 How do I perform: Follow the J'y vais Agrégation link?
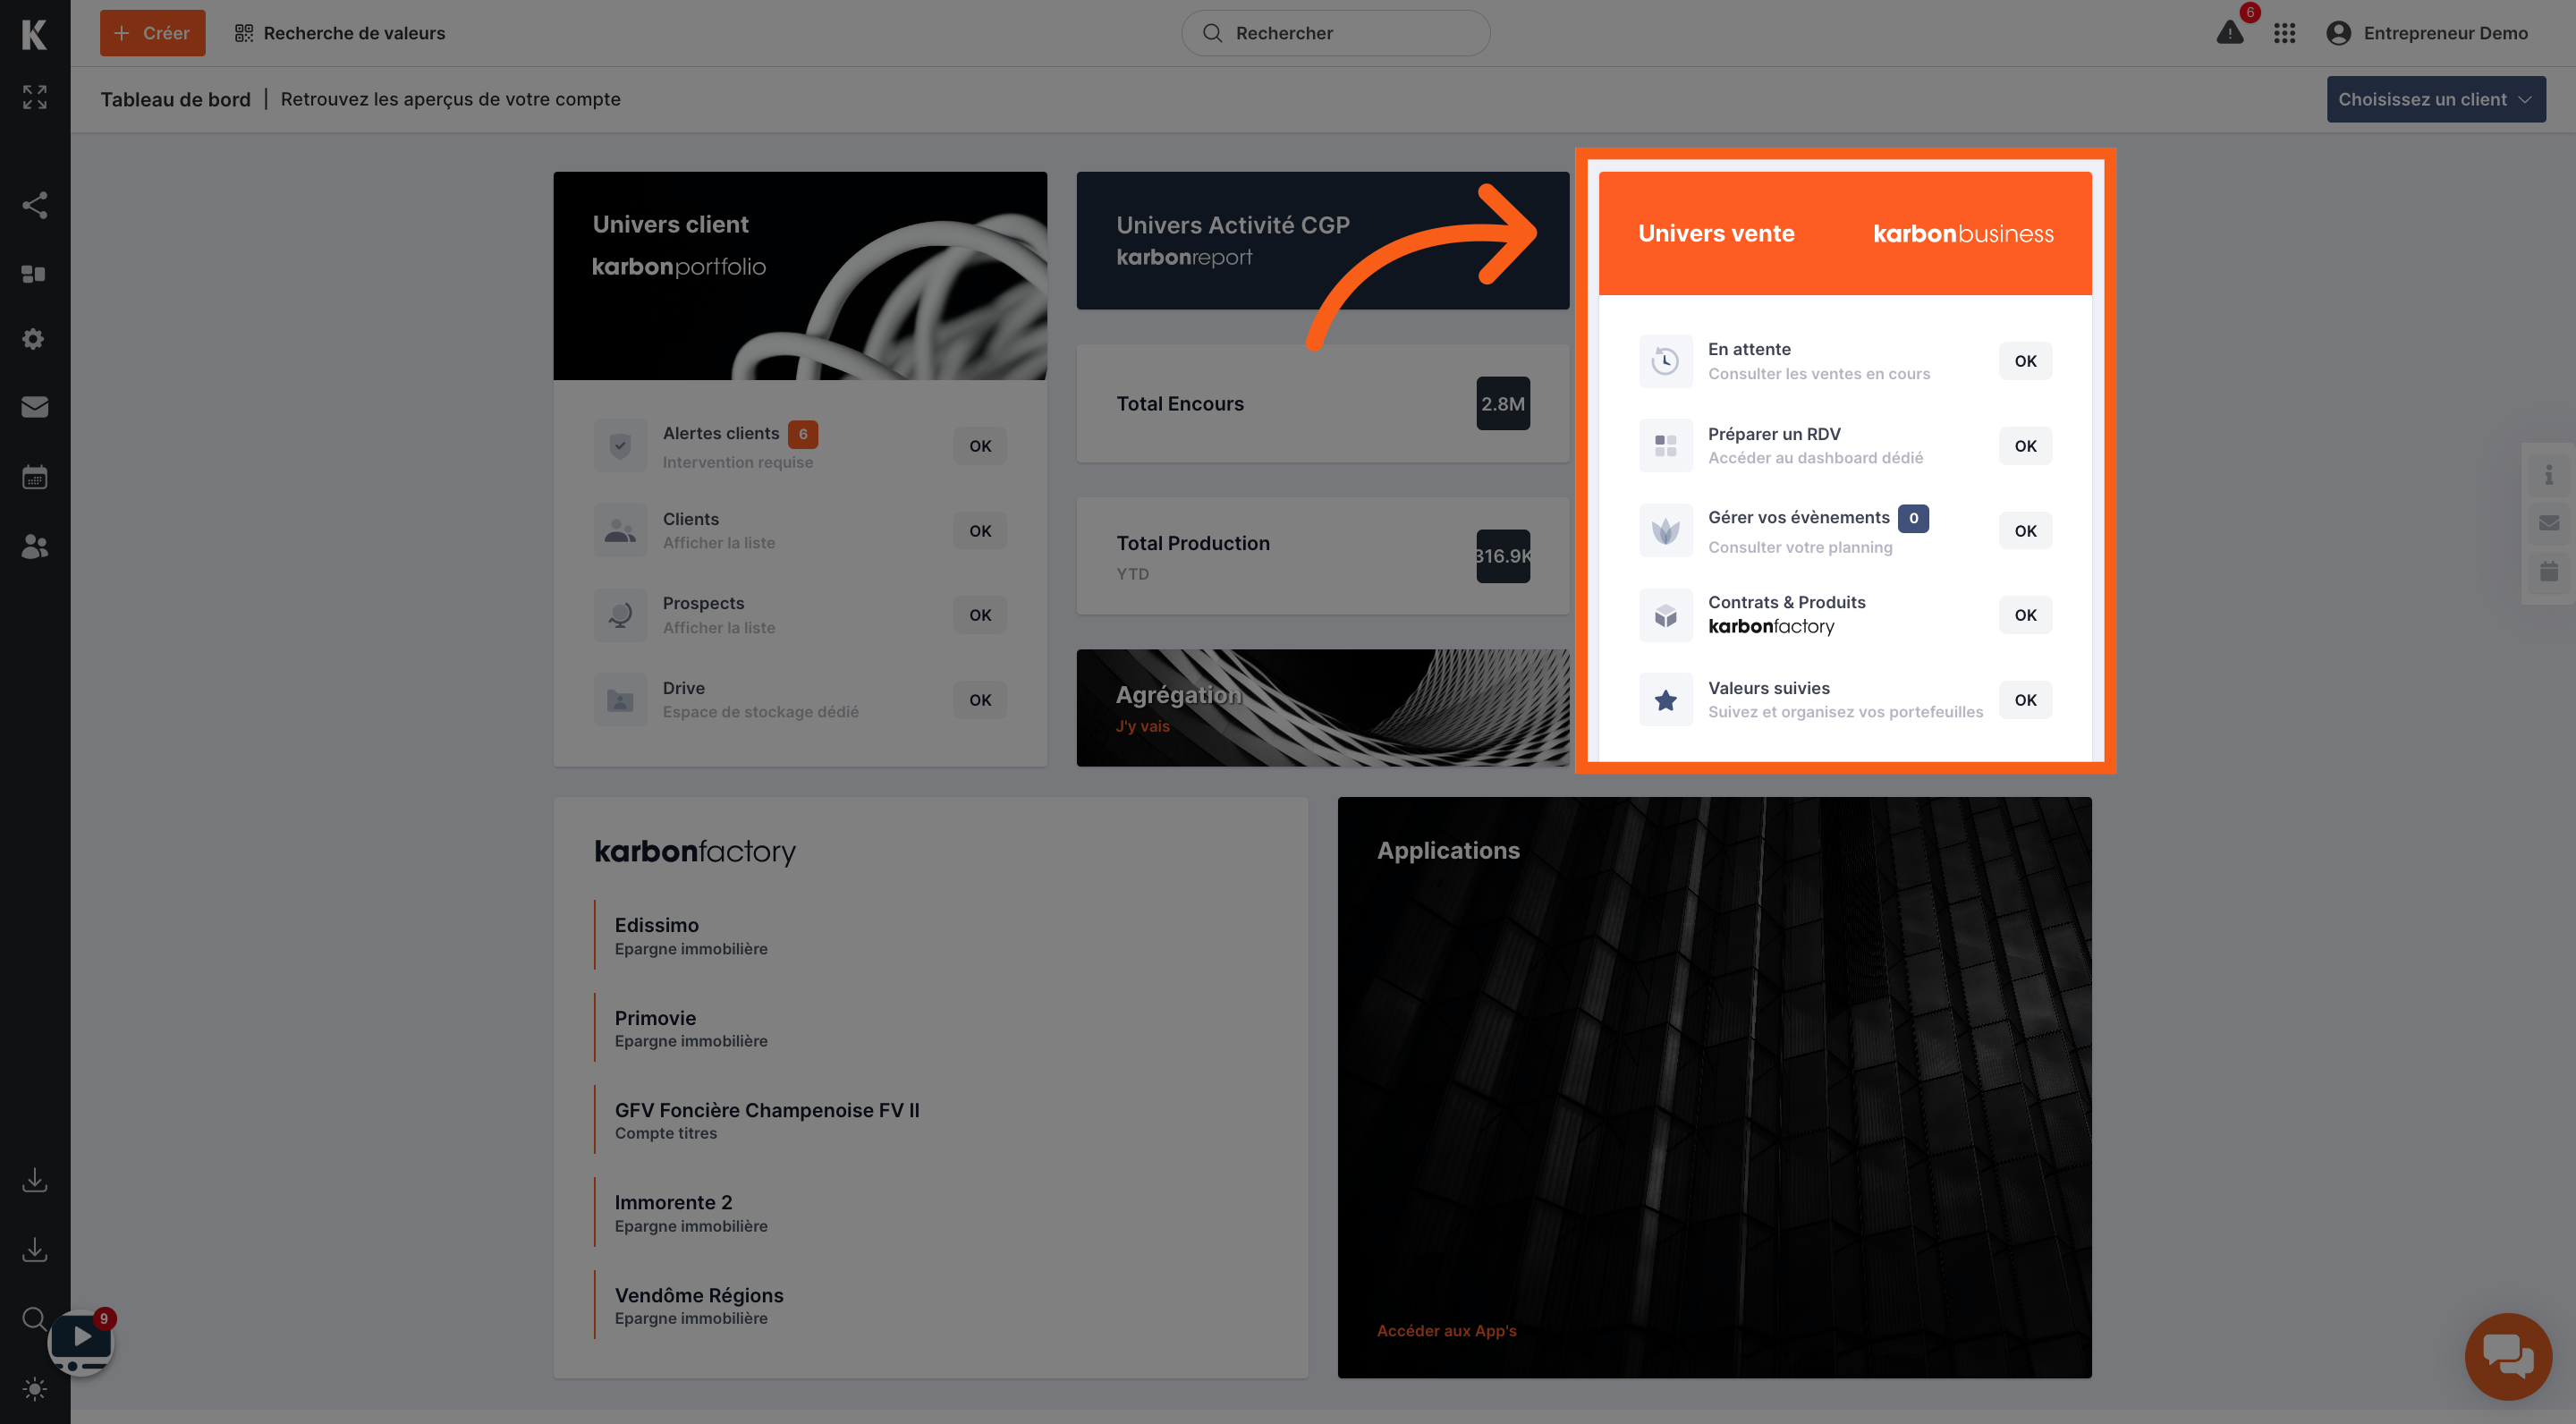pyautogui.click(x=1142, y=726)
